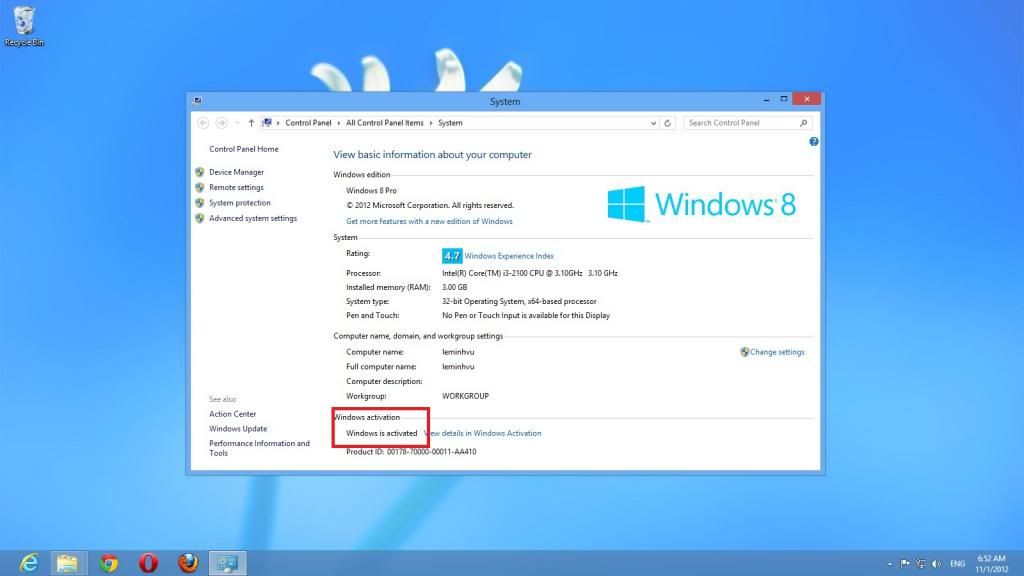Click the Back navigation arrow
1024x576 pixels.
pyautogui.click(x=203, y=123)
